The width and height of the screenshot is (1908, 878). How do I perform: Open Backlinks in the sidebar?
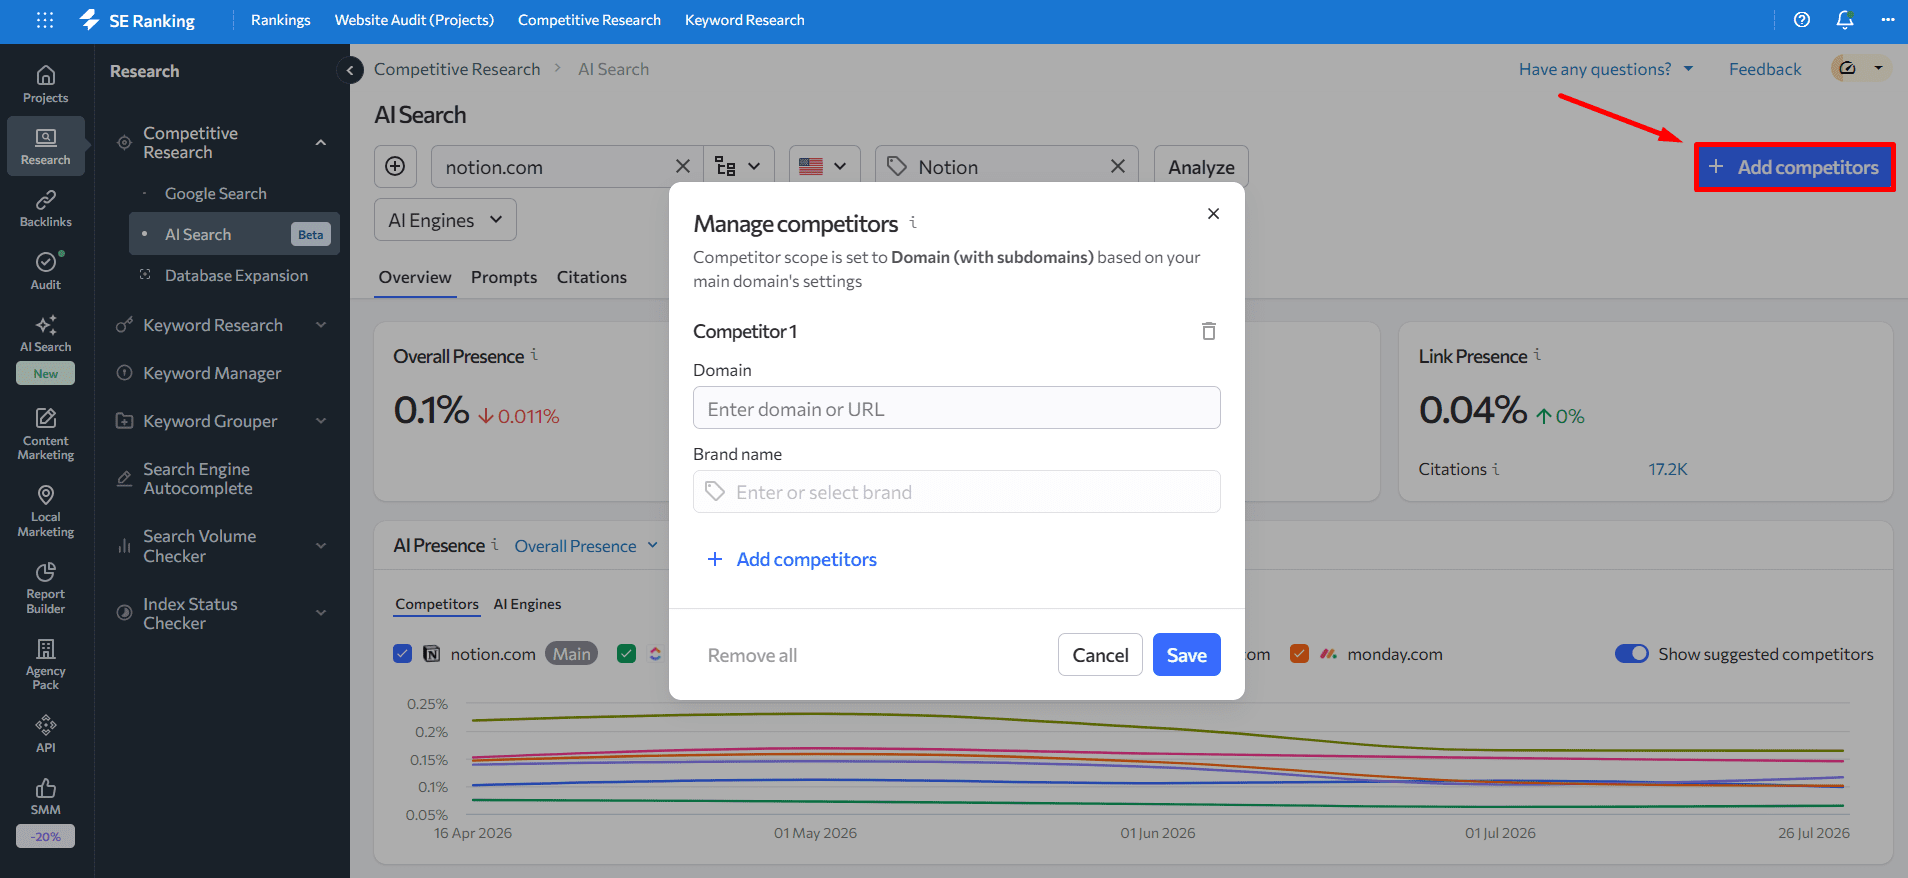tap(46, 208)
